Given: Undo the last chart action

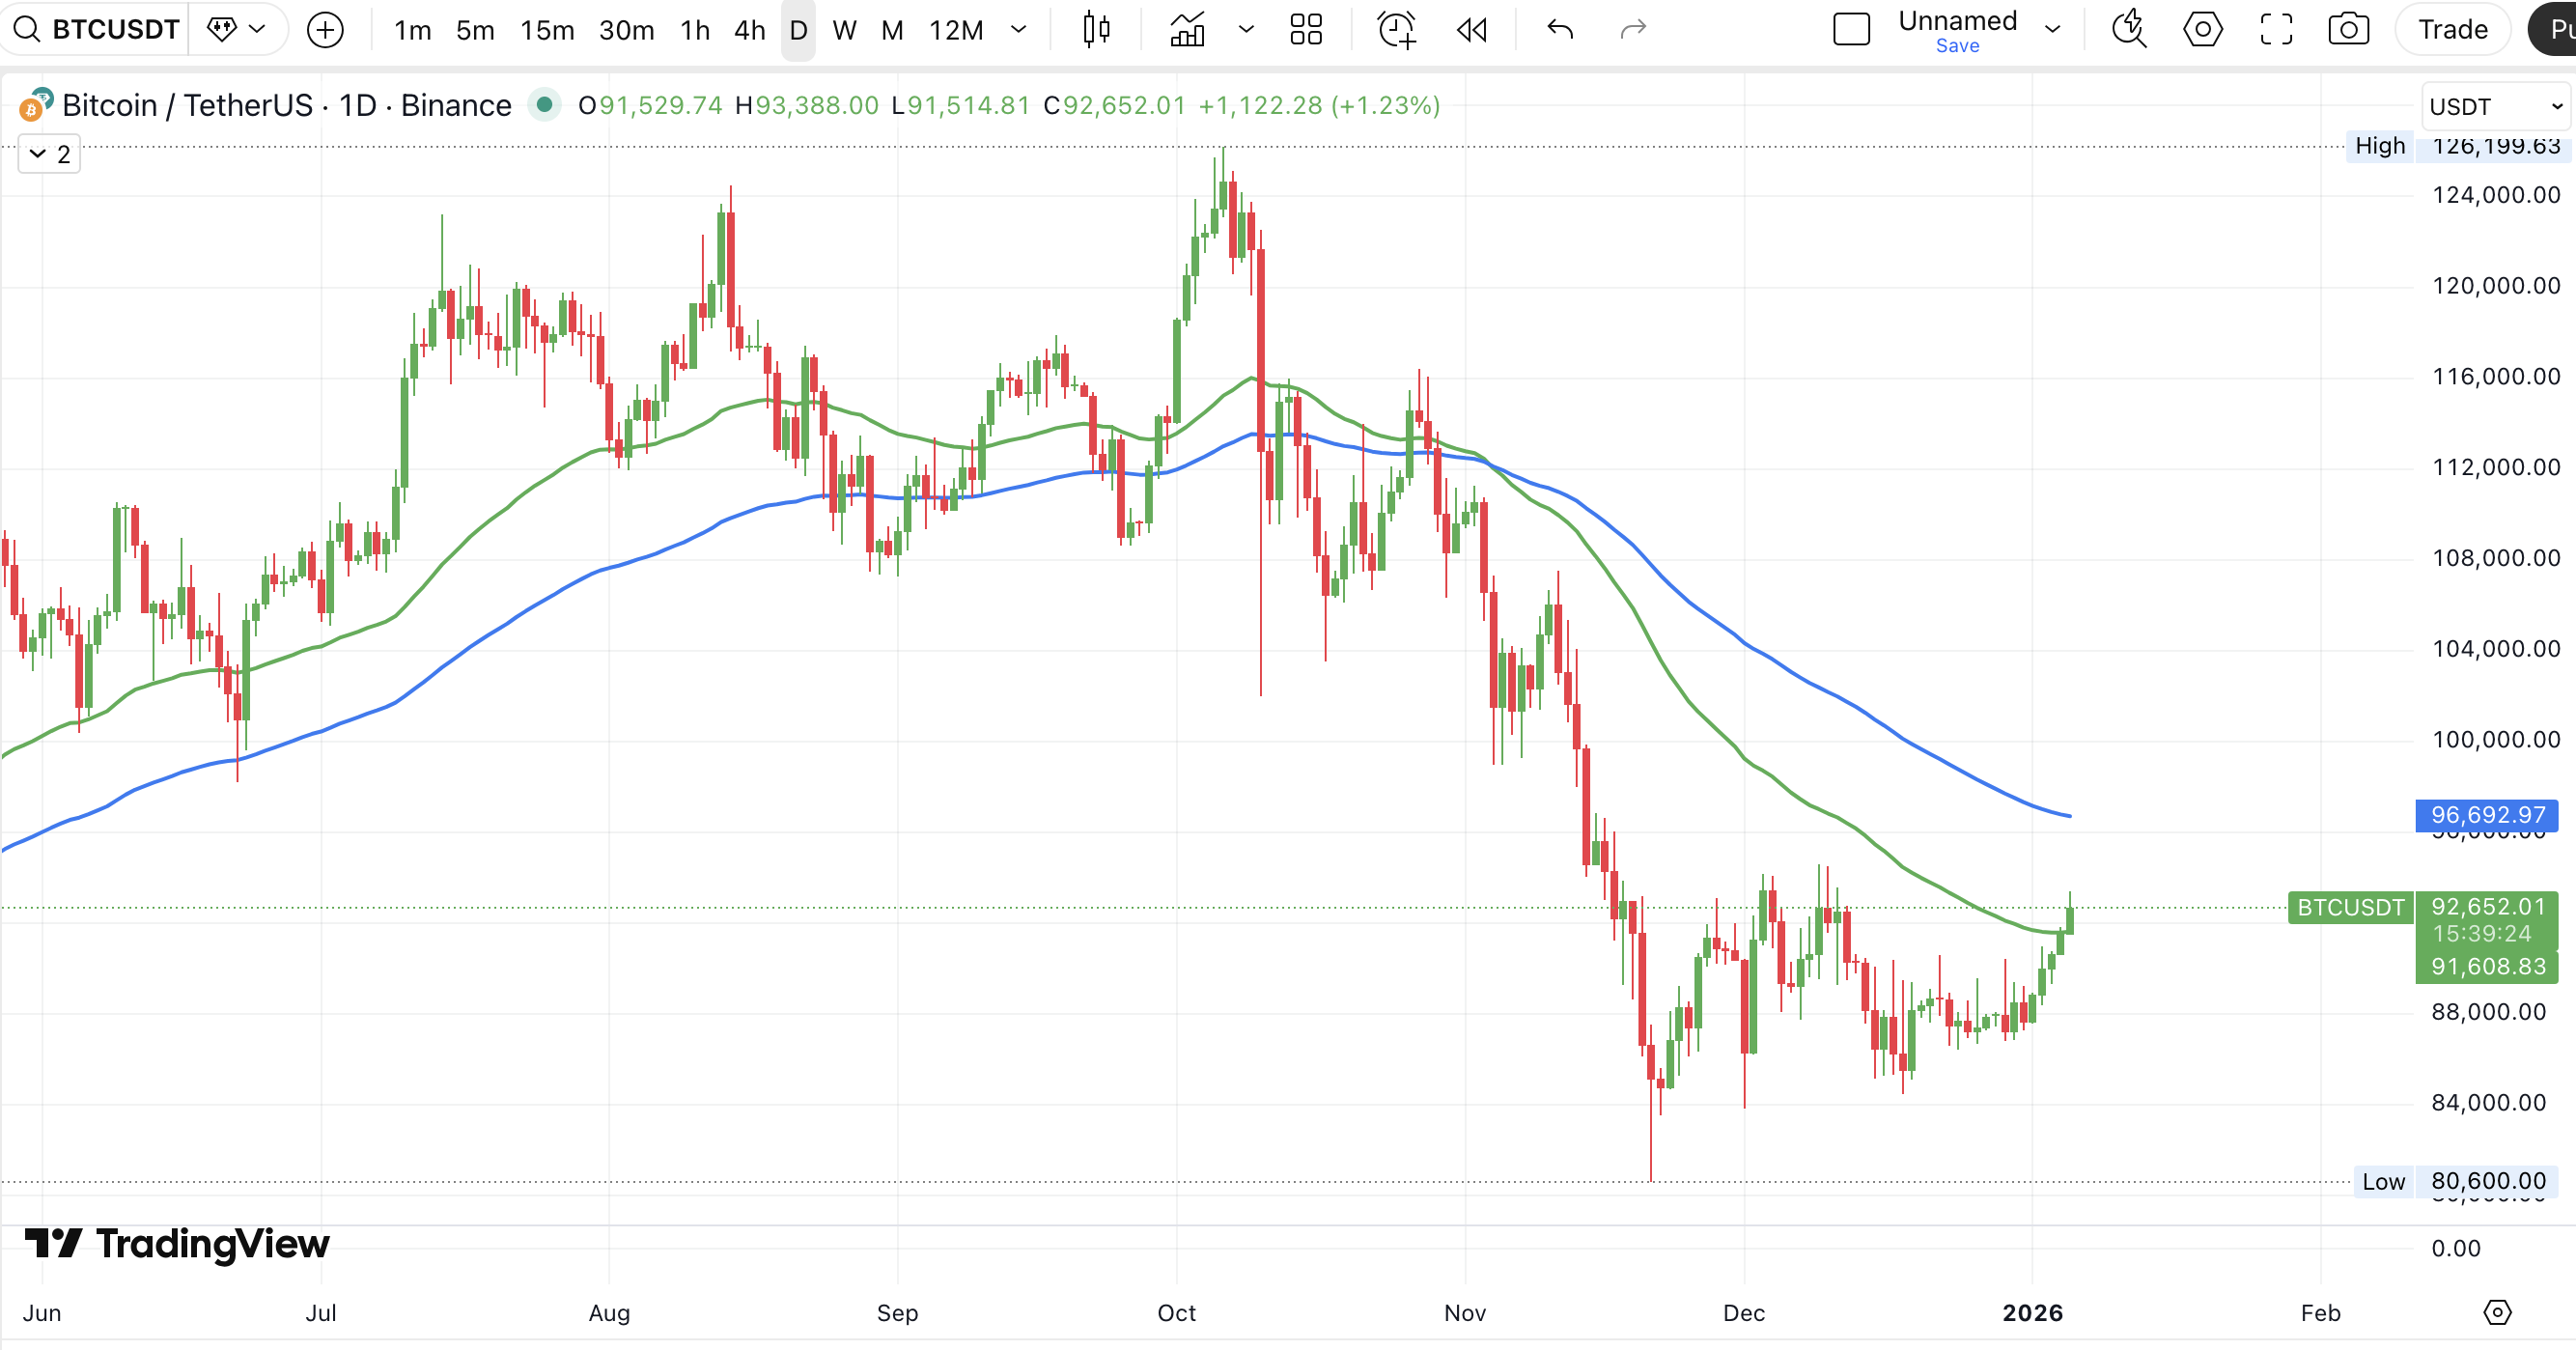Looking at the screenshot, I should click(x=1560, y=30).
